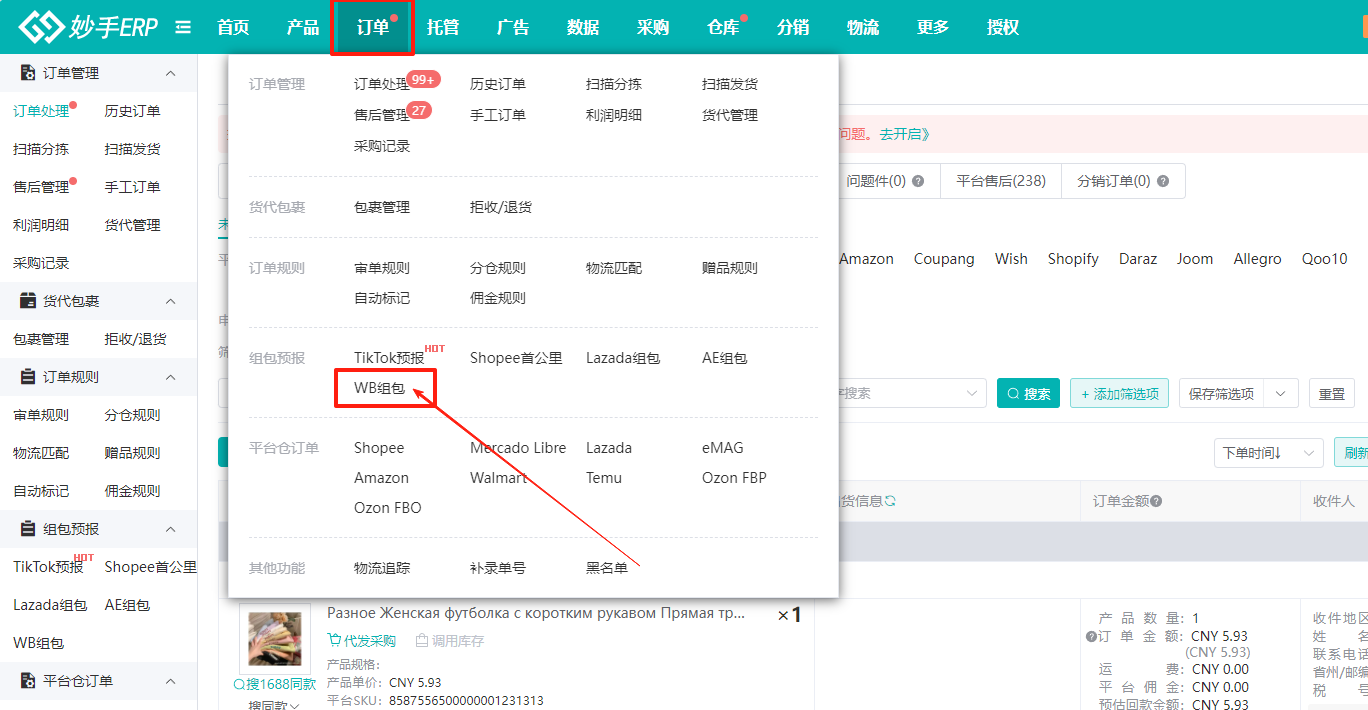Click the 保存筛选项 button

(1222, 394)
